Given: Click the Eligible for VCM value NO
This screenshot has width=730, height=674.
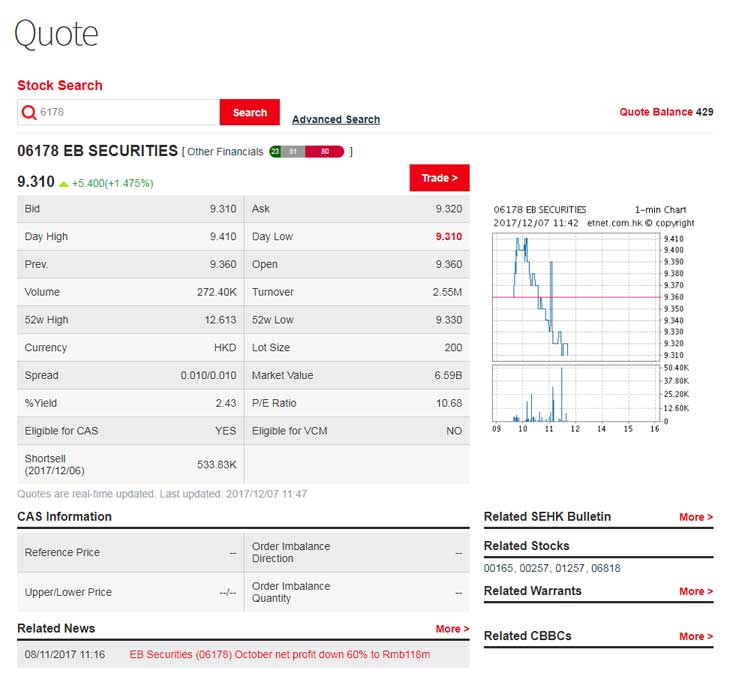Looking at the screenshot, I should point(454,431).
